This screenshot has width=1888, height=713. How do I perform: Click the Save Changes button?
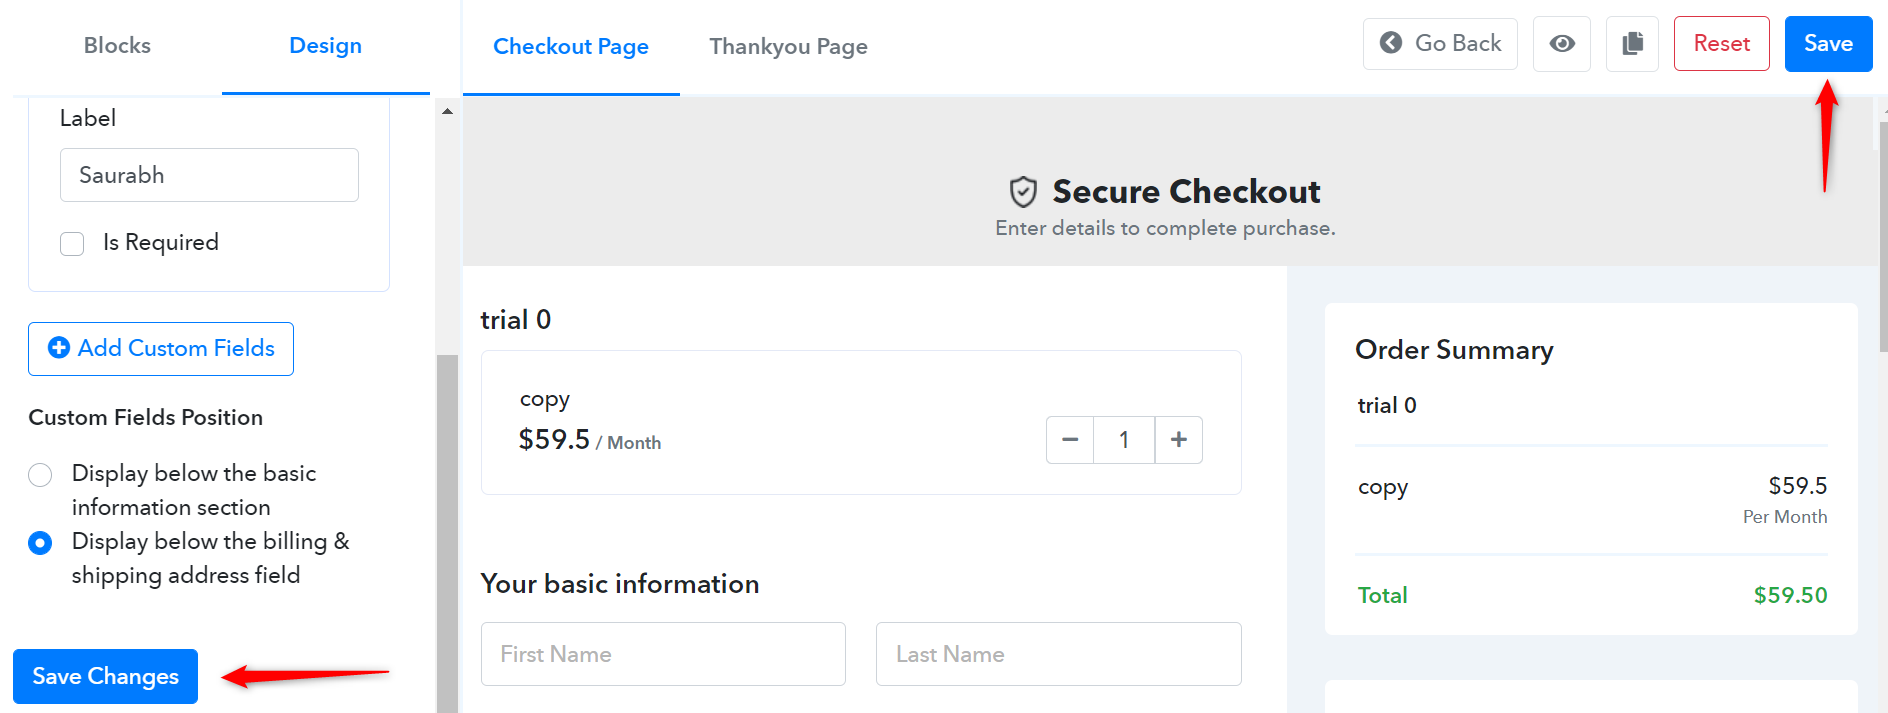(x=105, y=677)
